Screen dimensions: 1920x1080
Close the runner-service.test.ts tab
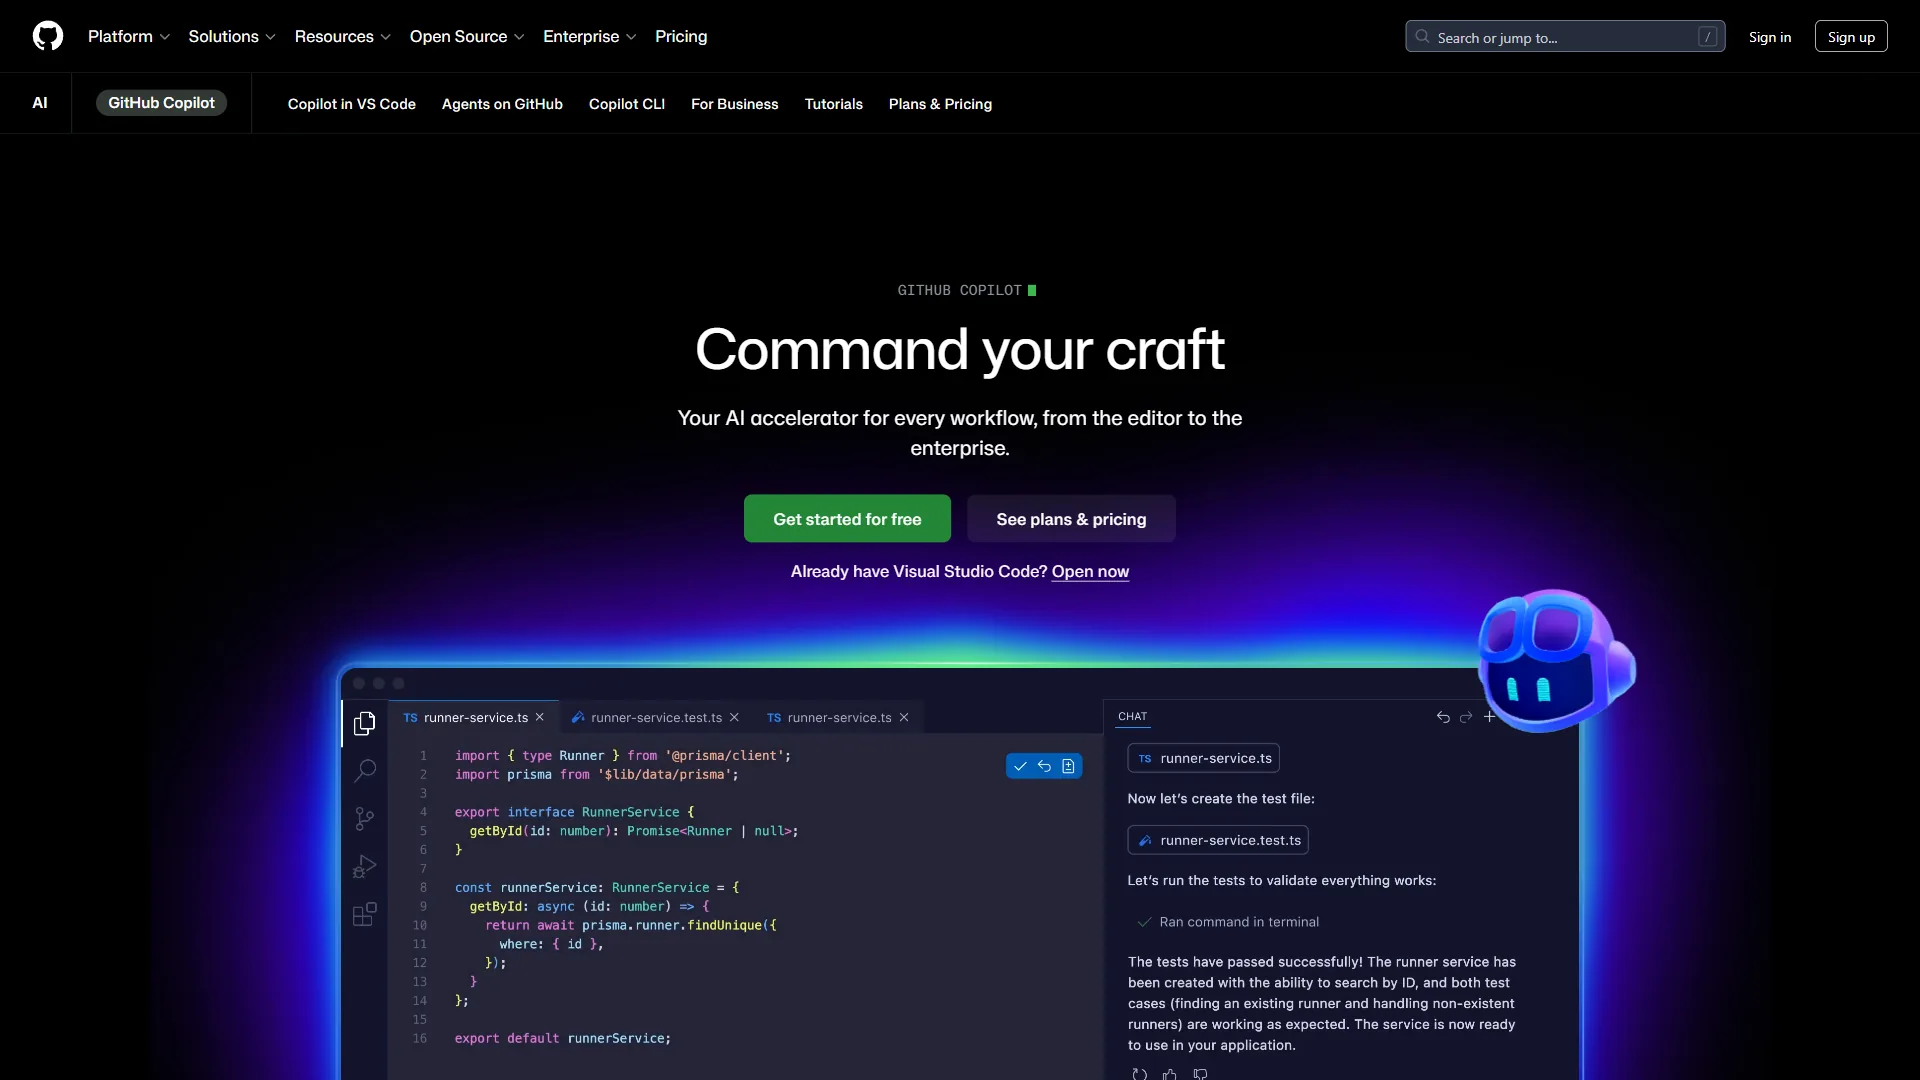(734, 718)
